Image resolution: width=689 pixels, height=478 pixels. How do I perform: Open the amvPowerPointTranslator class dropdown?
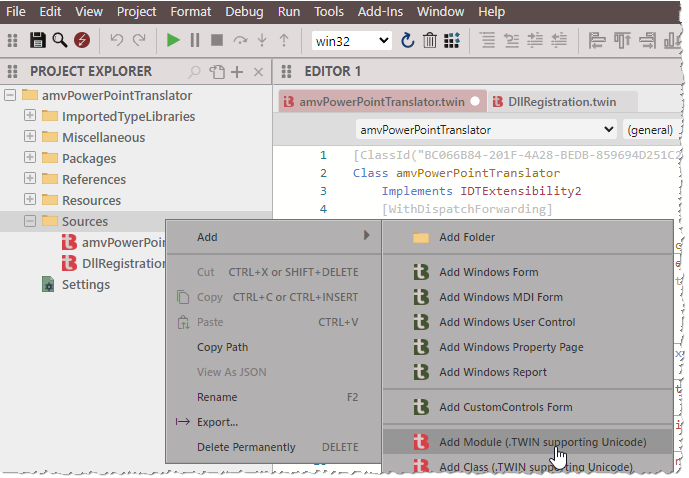click(486, 130)
